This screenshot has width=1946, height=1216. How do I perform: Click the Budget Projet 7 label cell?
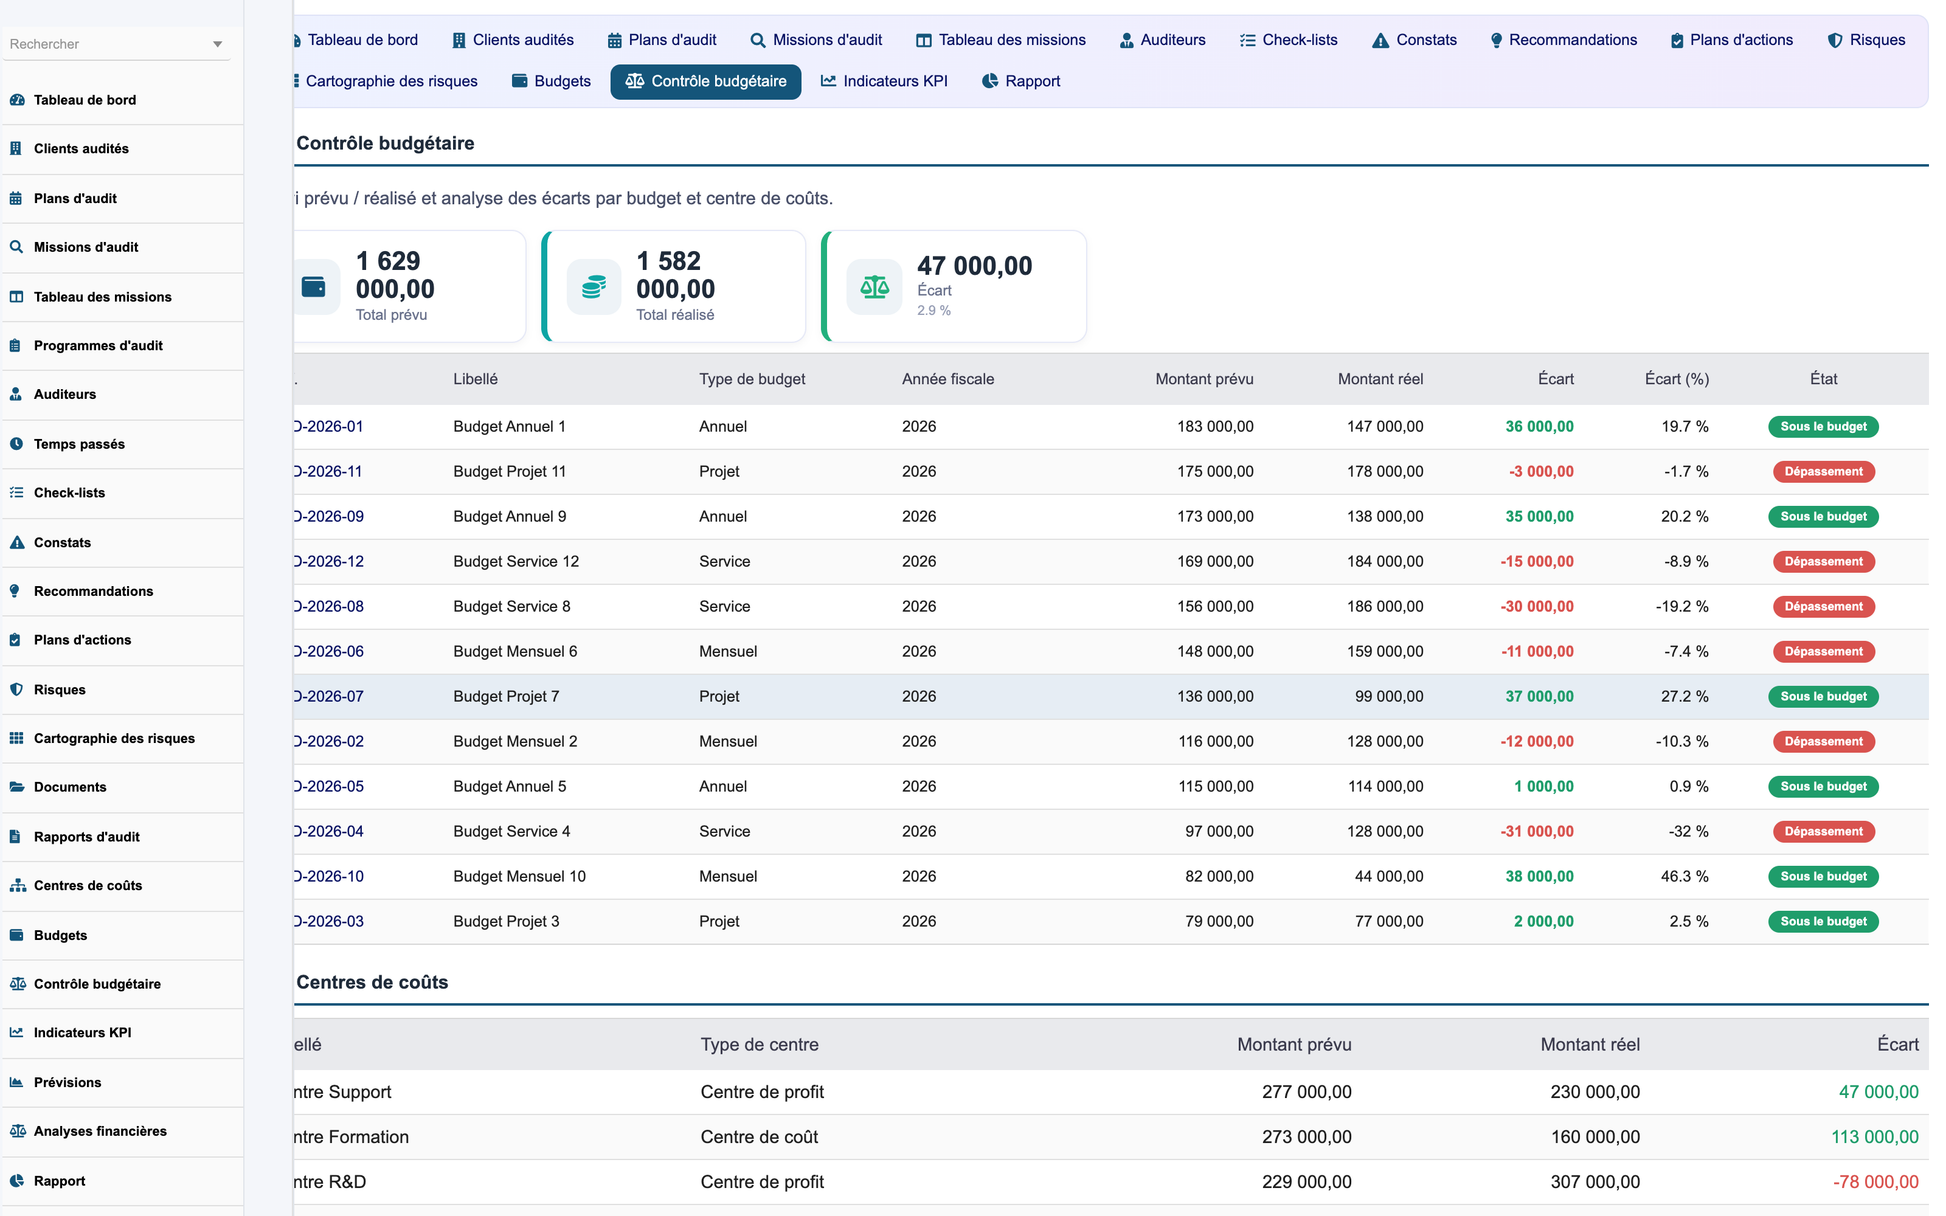click(506, 697)
